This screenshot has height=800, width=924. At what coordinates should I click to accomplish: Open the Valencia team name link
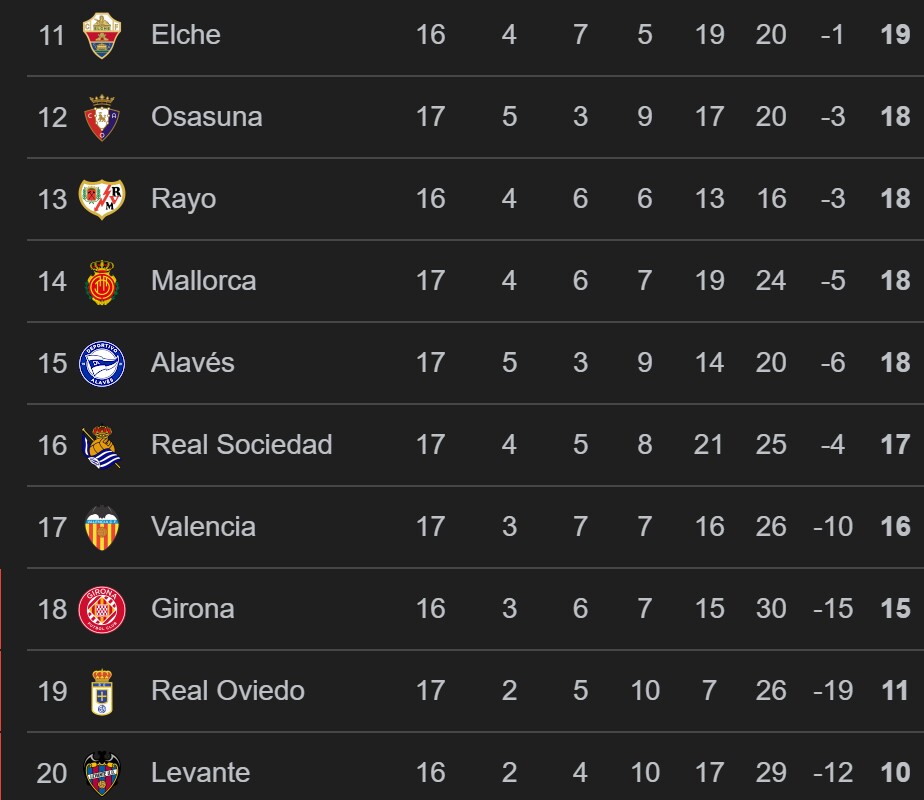203,527
